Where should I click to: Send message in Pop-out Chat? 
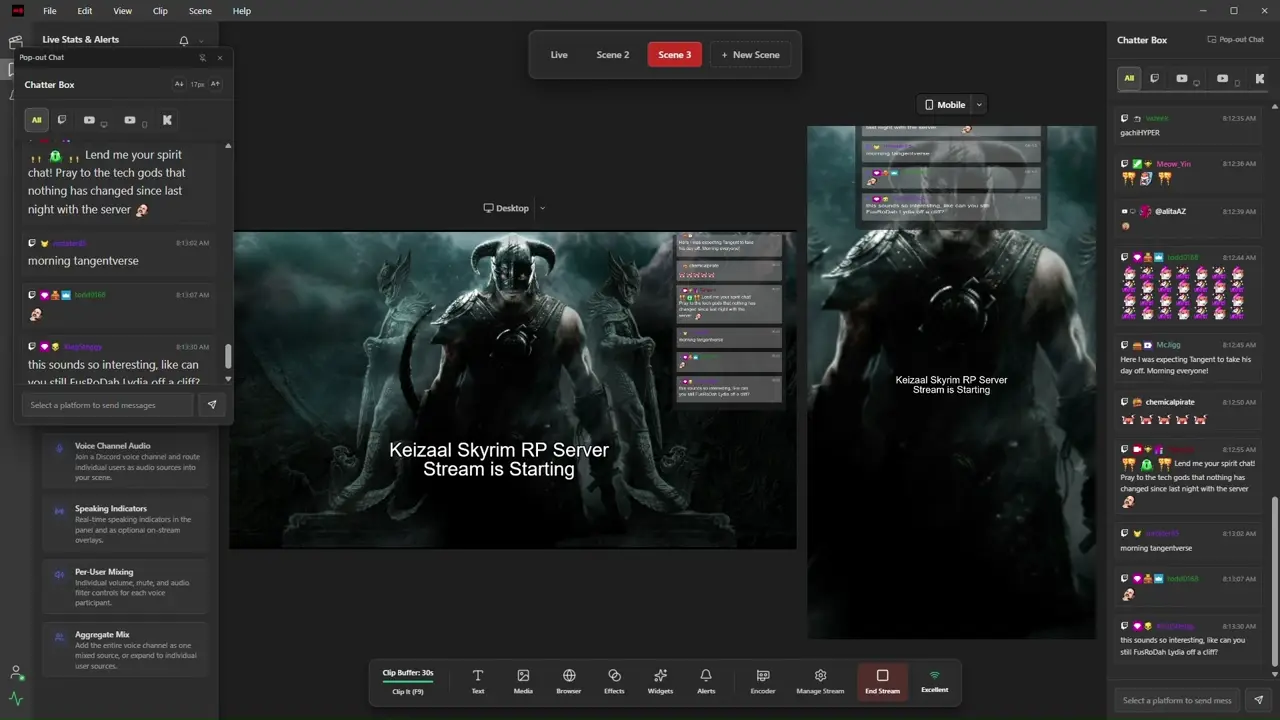tap(212, 405)
